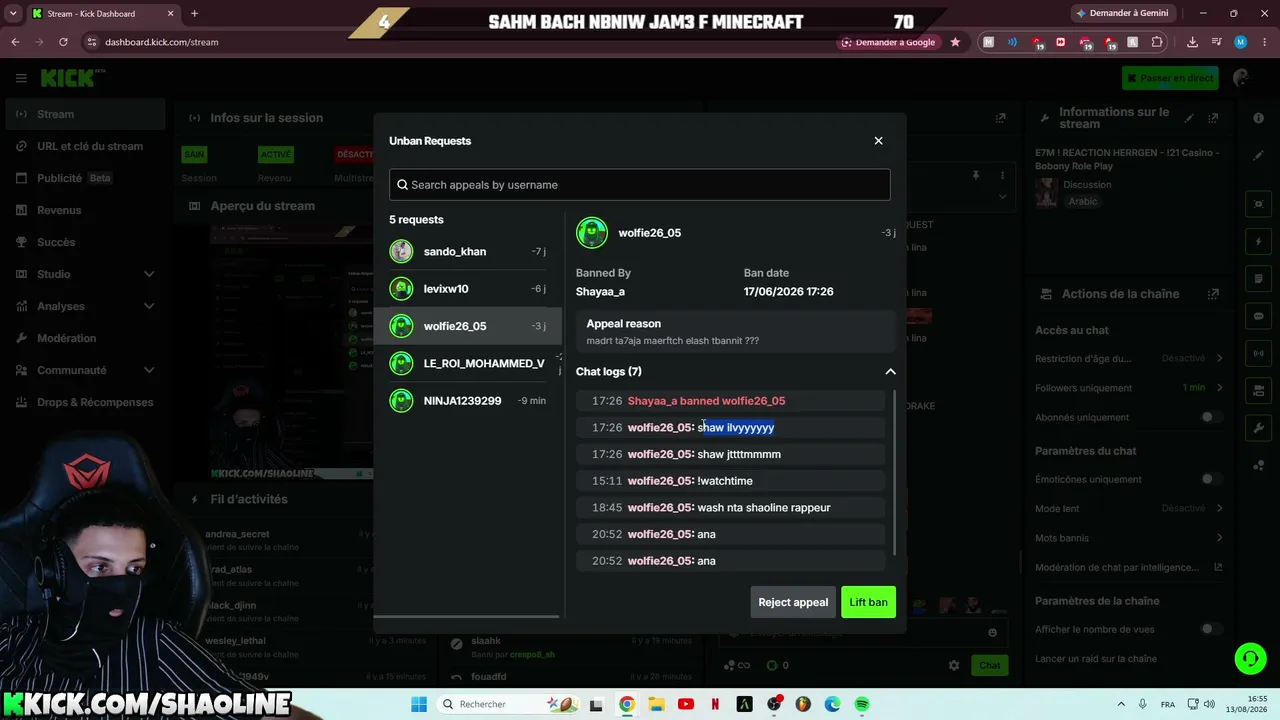Open Netflix from the taskbar
This screenshot has height=720, width=1280.
[715, 704]
